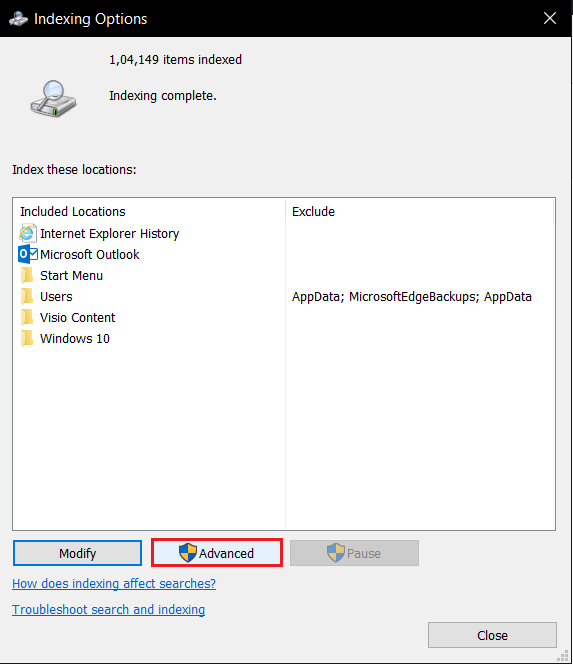Click the Users folder icon
Viewport: 573px width, 665px height.
[27, 296]
